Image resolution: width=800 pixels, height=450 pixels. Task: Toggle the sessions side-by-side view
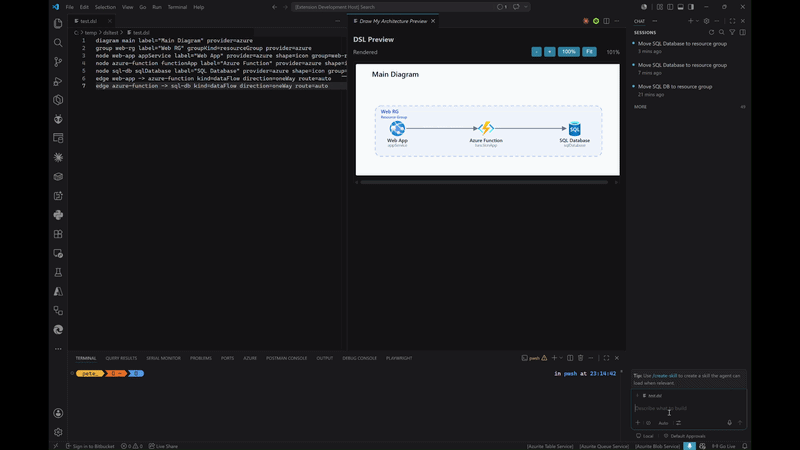743,32
